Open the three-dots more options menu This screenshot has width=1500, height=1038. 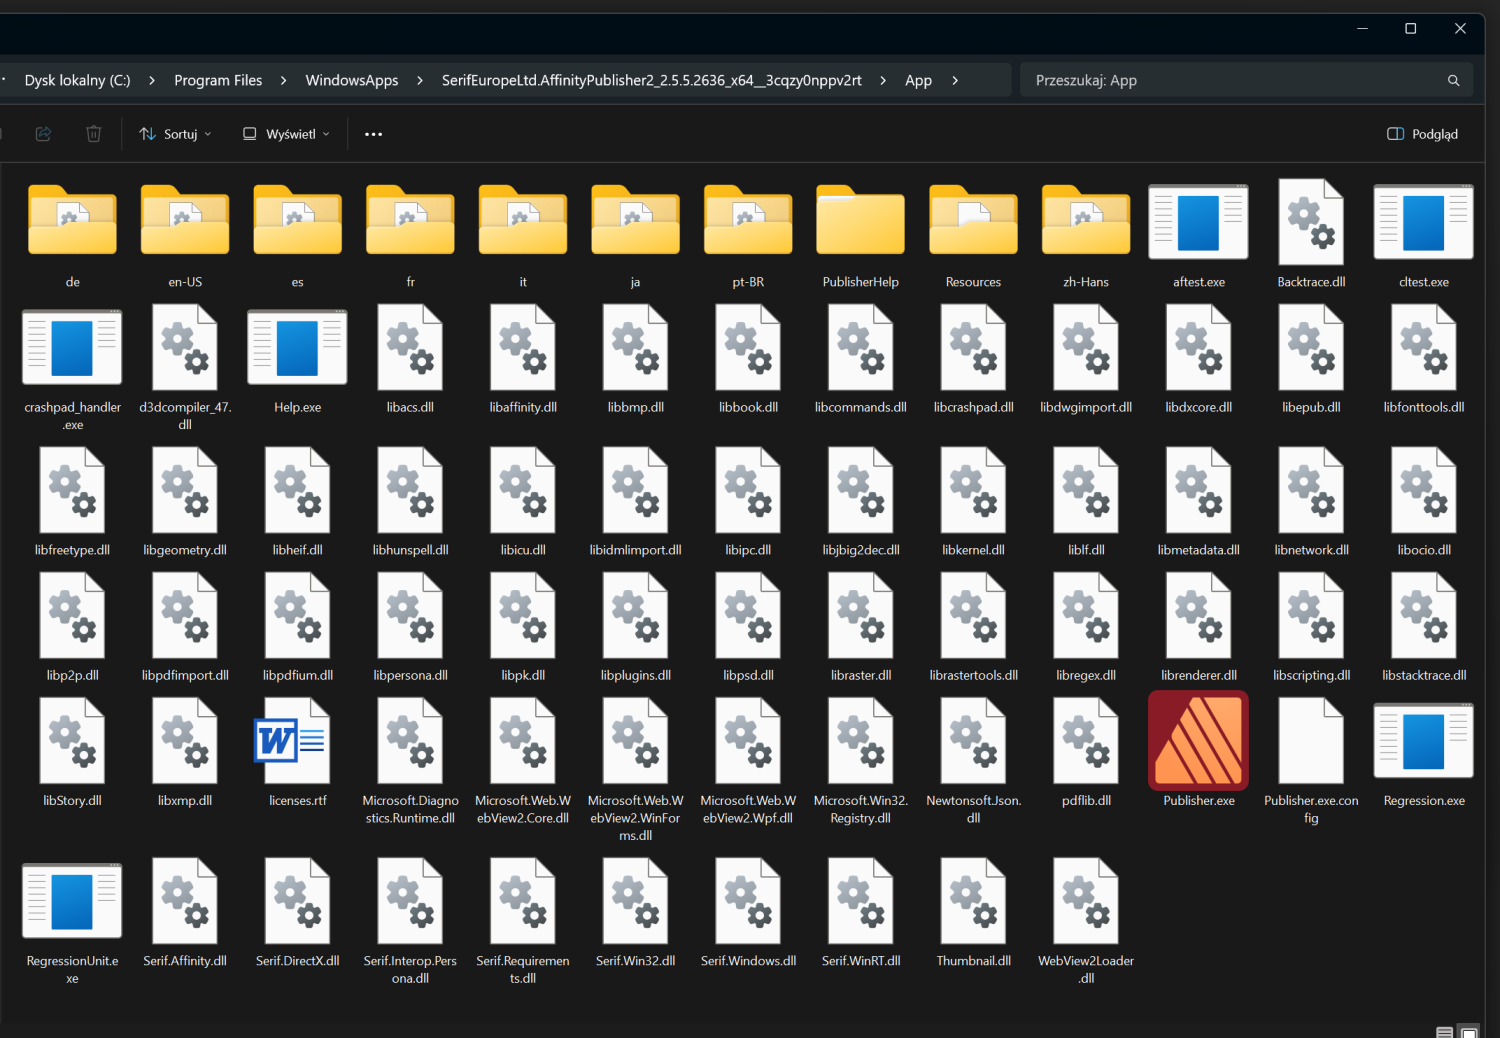pyautogui.click(x=373, y=134)
